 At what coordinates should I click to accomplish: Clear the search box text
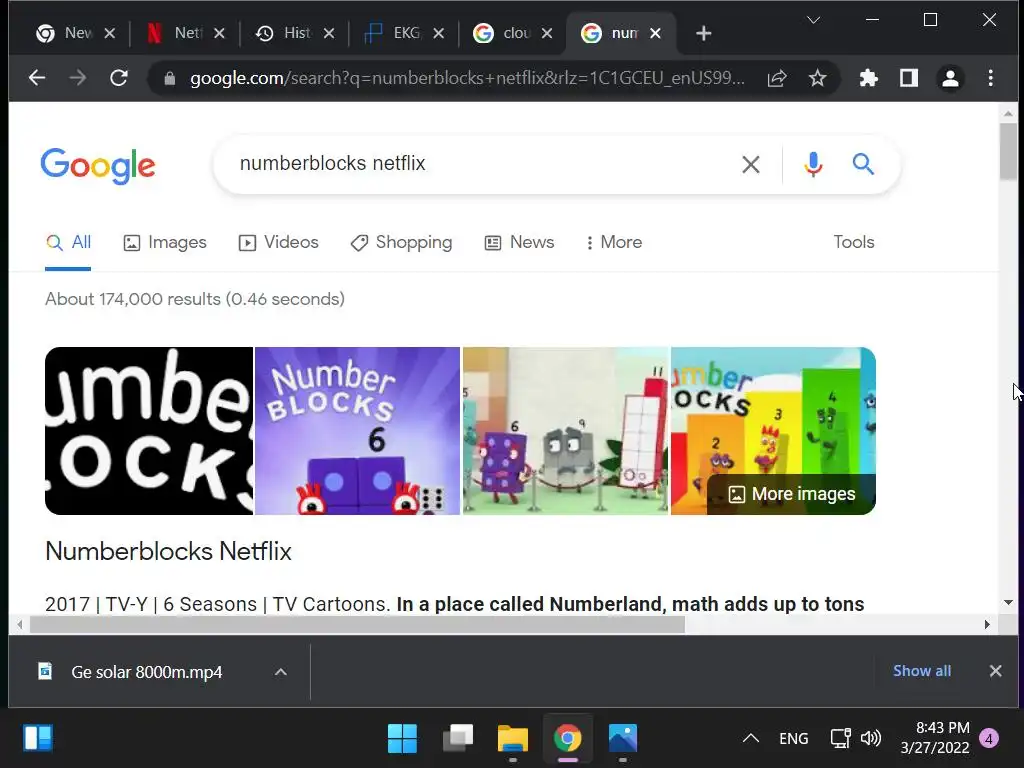(751, 165)
